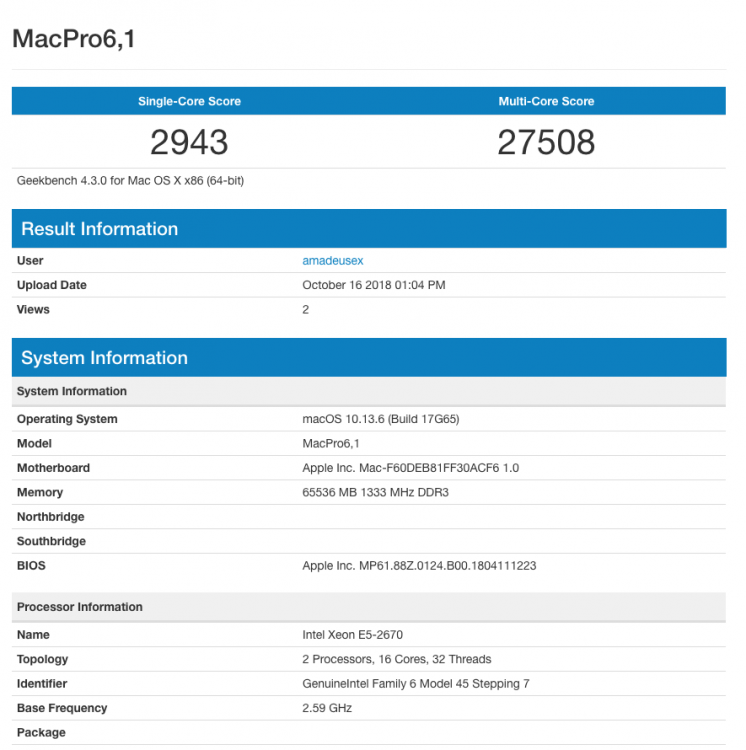The image size is (746, 750).
Task: Click the gray System Information subheader row
Action: point(369,391)
